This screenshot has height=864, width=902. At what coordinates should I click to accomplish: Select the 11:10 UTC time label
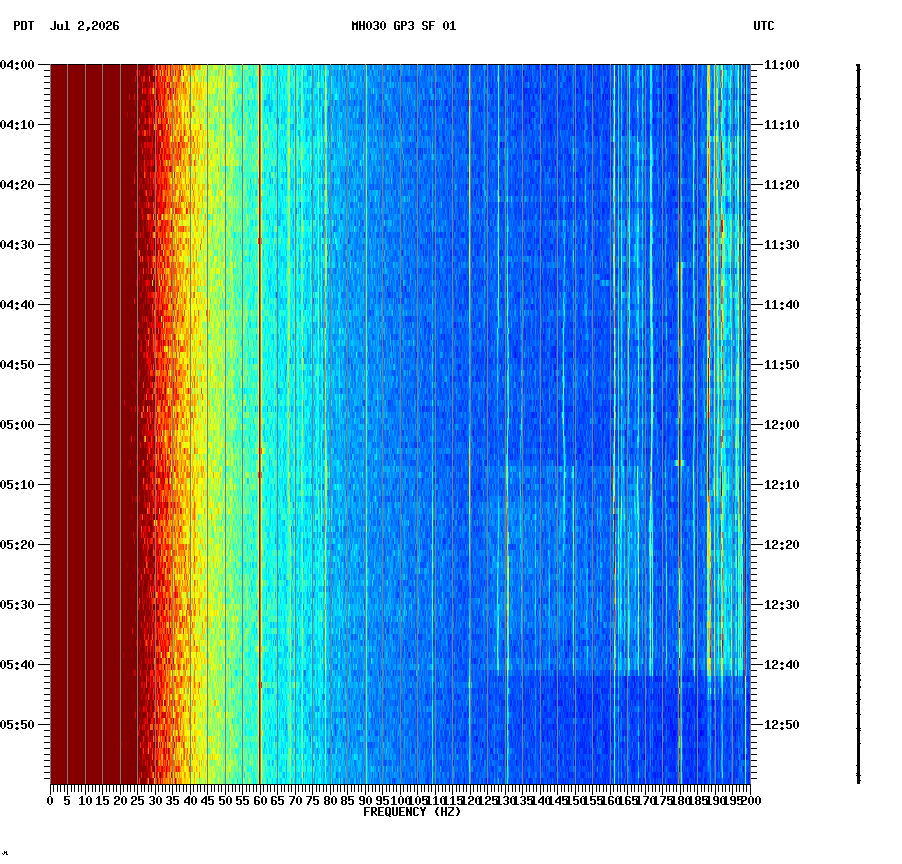pyautogui.click(x=782, y=125)
